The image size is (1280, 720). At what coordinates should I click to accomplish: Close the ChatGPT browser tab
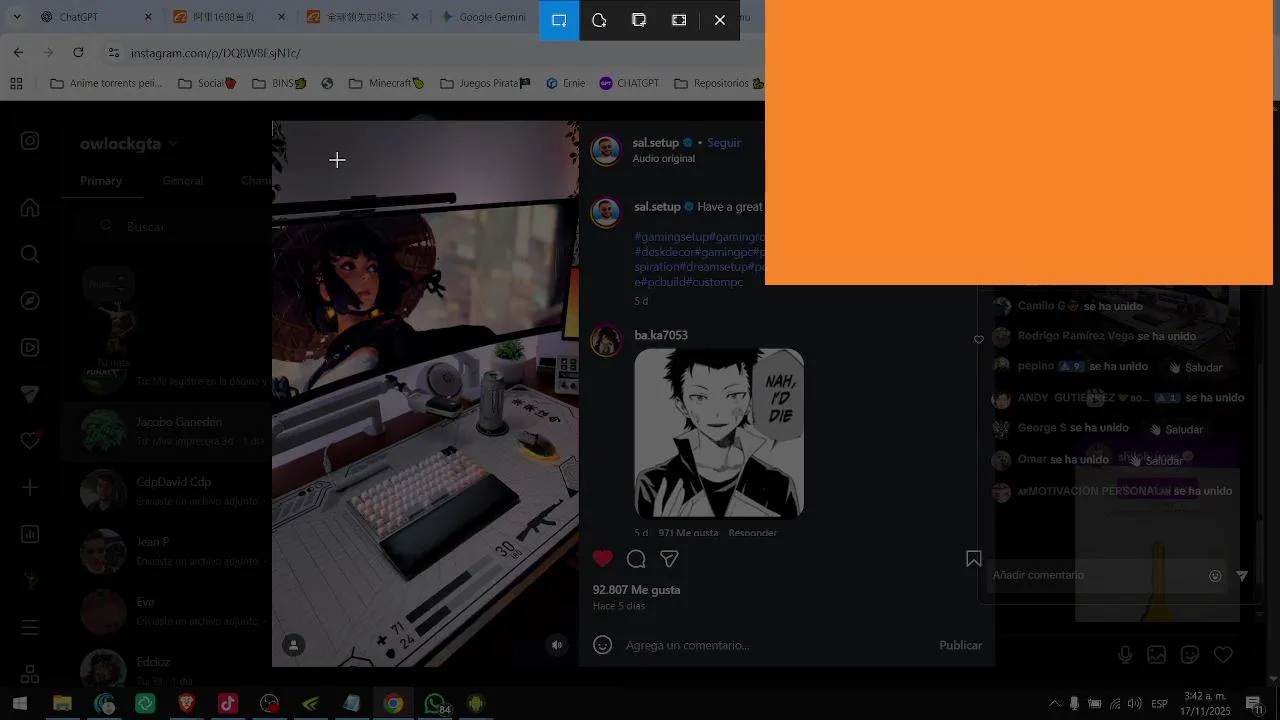(x=148, y=17)
